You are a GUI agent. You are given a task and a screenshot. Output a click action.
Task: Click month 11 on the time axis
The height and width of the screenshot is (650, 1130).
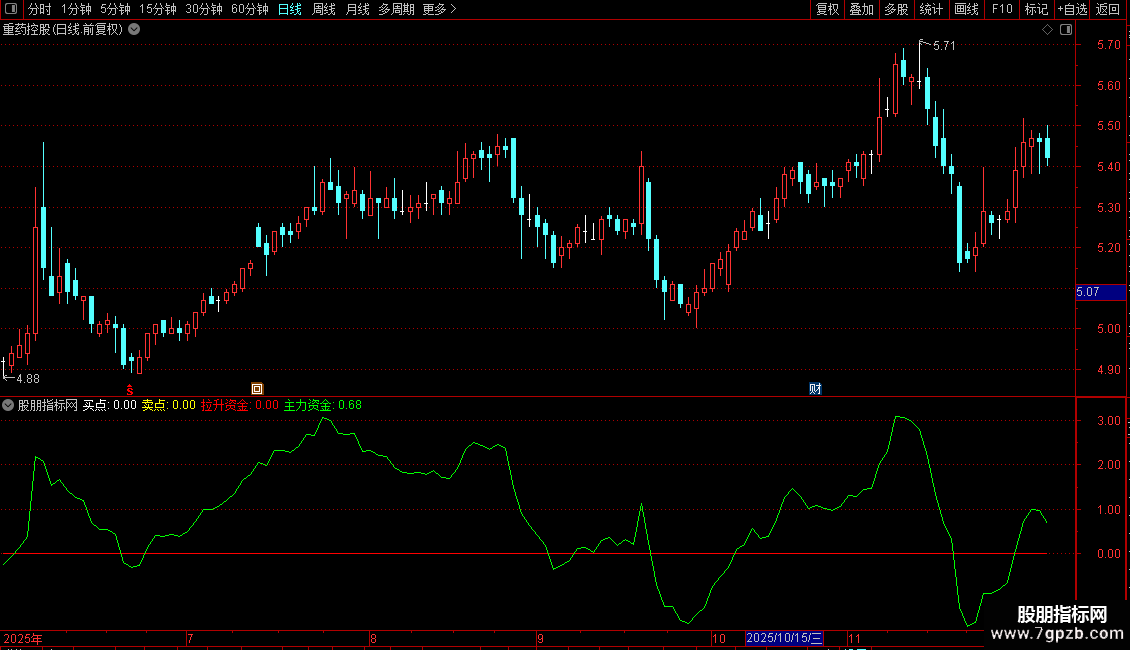[x=854, y=638]
